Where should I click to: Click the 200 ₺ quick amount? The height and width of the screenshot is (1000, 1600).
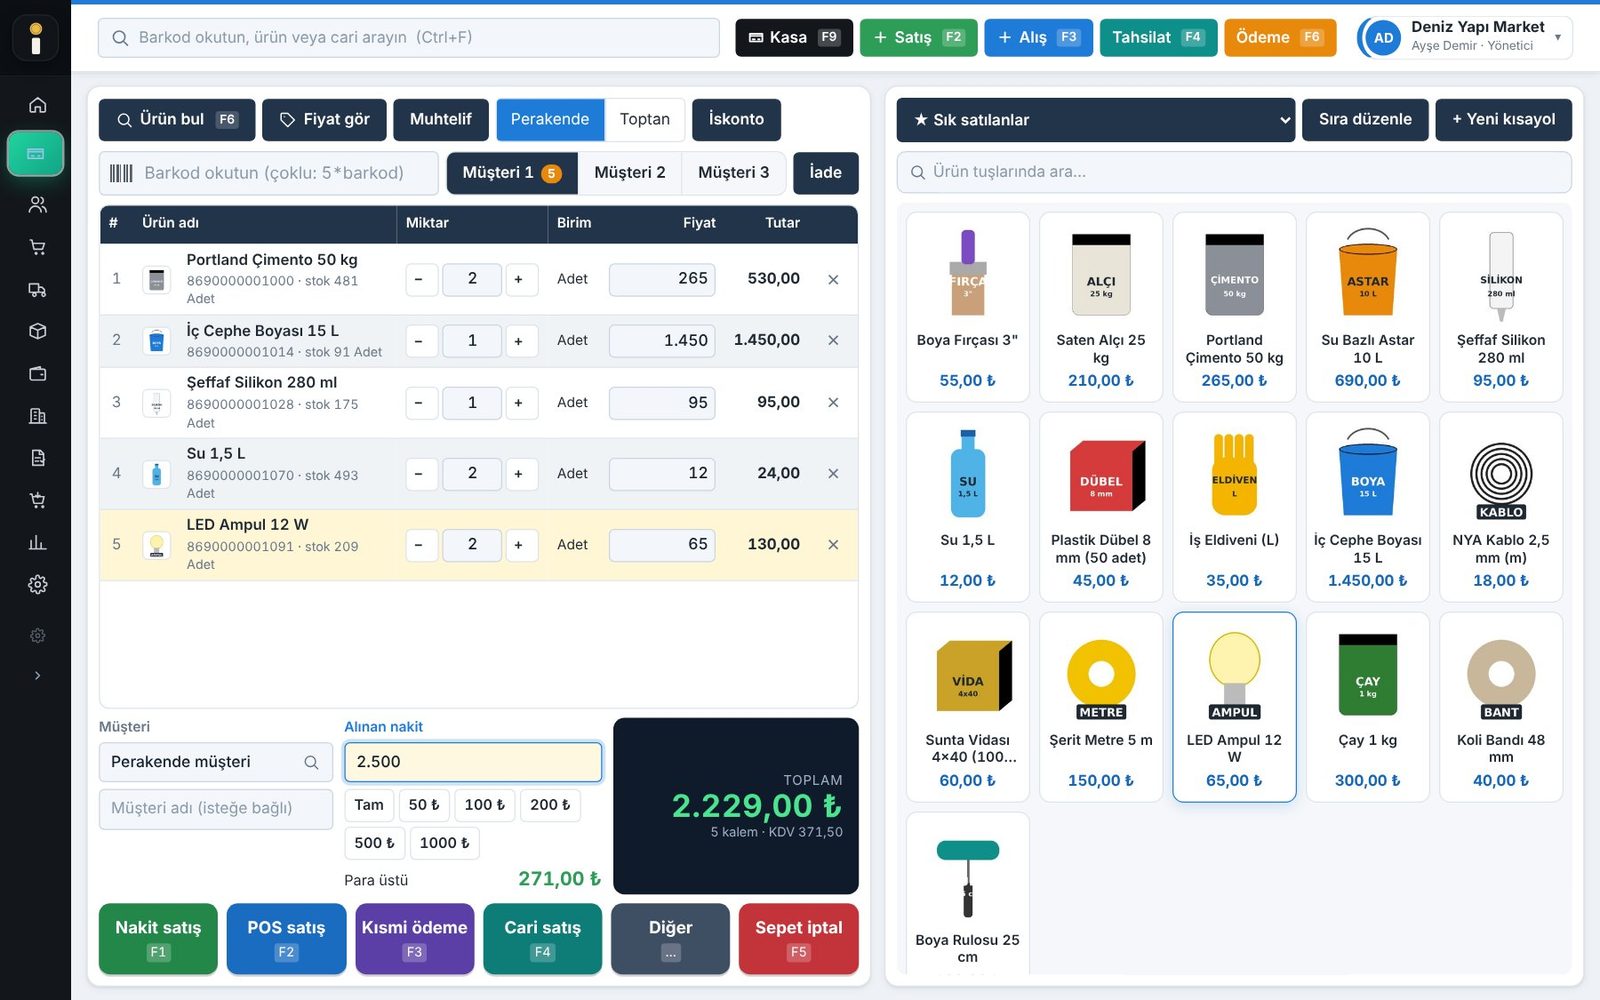pyautogui.click(x=550, y=805)
